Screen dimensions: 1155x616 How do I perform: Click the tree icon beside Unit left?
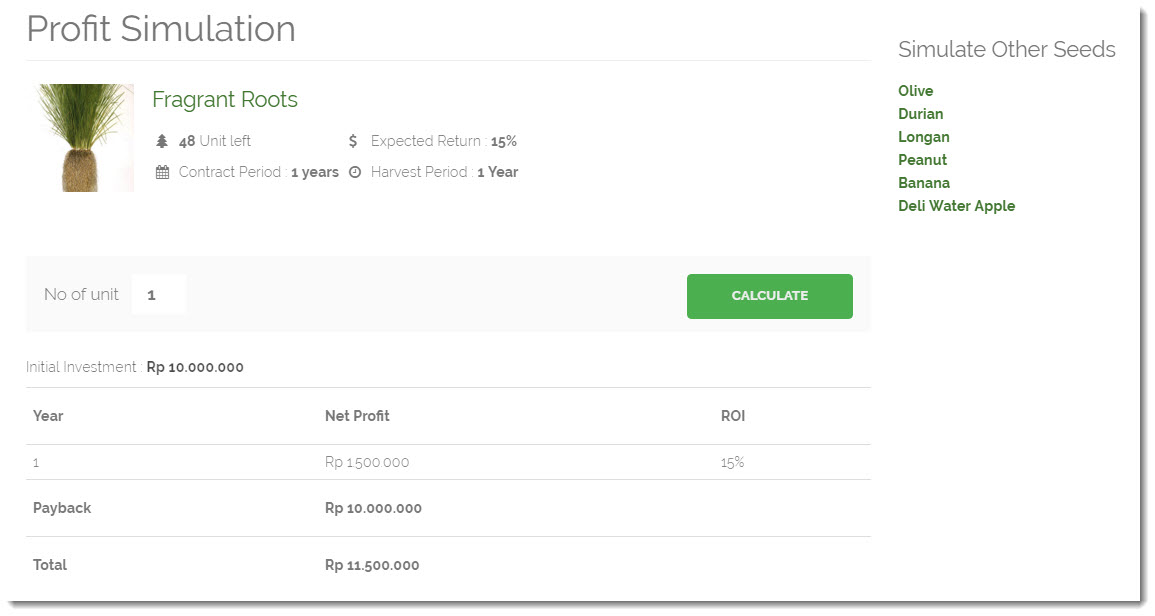[162, 141]
